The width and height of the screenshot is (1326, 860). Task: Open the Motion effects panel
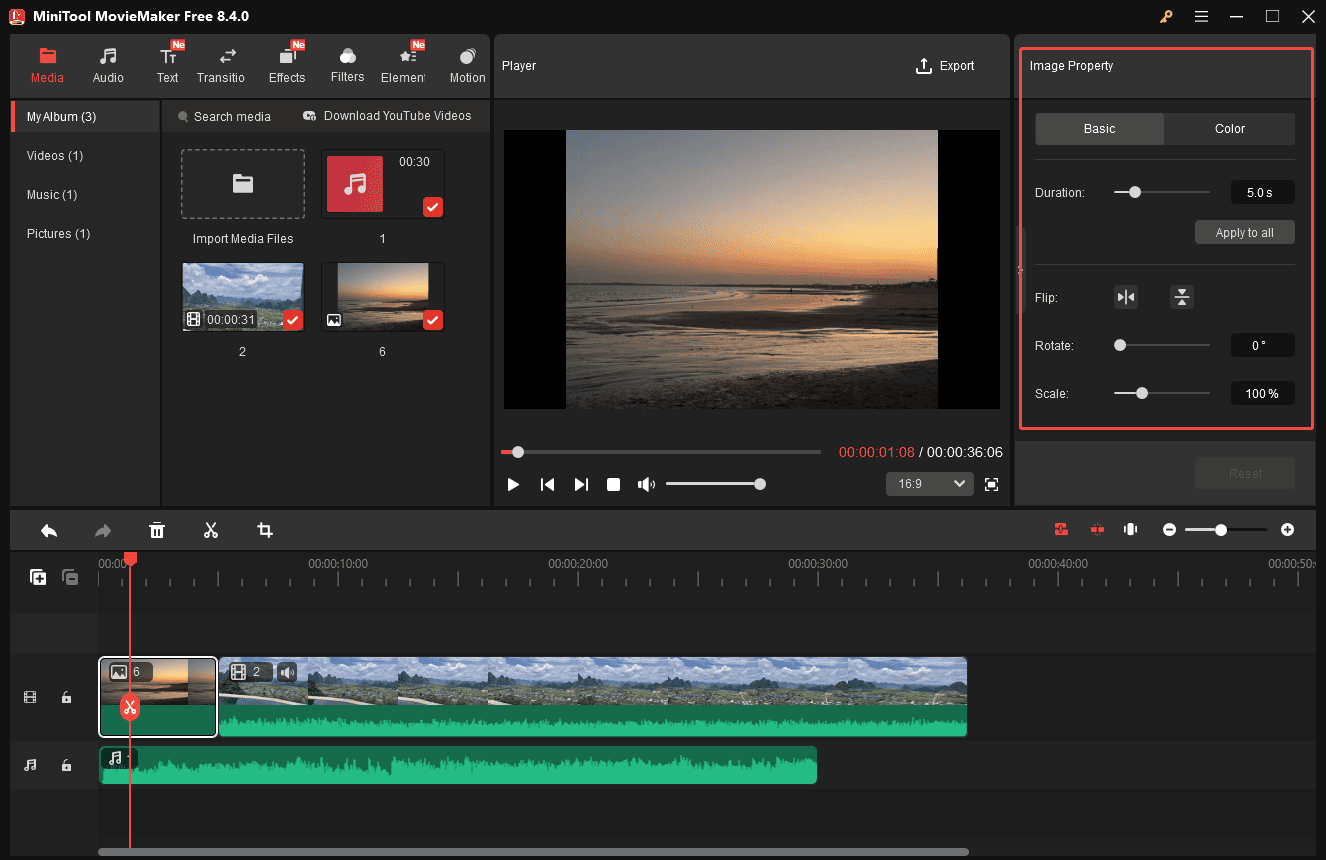coord(466,64)
